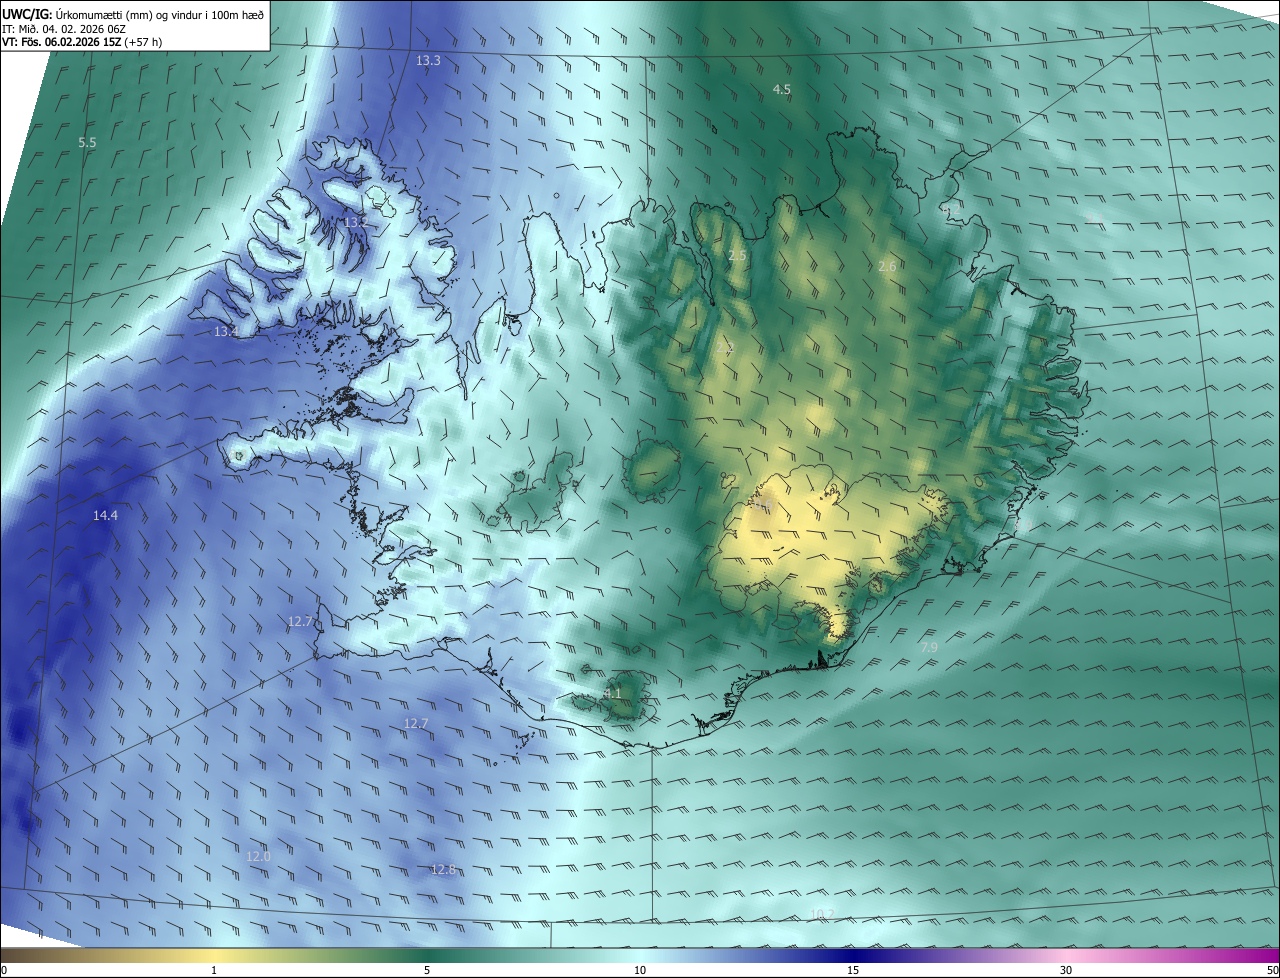
Task: Click the 12.8 value label
Action: pos(443,869)
